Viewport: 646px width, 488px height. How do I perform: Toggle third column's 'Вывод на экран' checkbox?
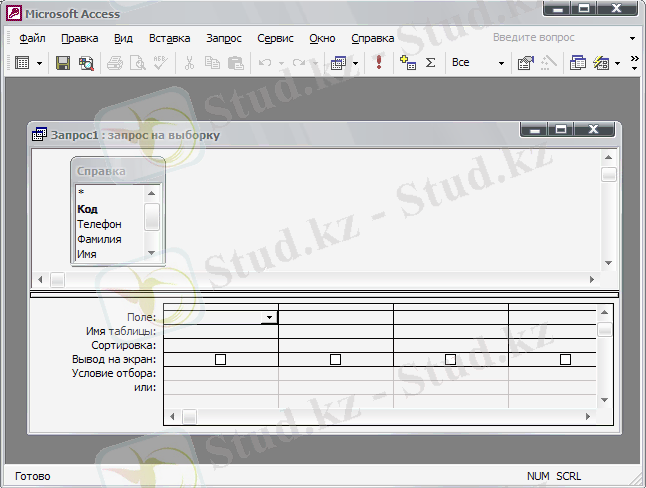pos(450,359)
